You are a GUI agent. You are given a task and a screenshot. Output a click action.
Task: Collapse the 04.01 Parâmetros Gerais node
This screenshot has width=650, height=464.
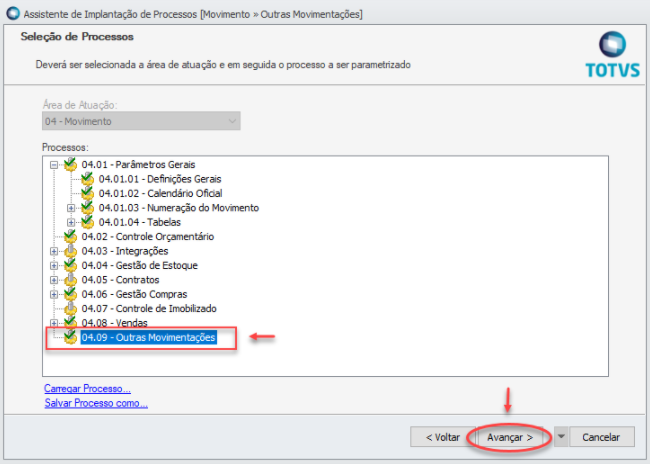coord(54,165)
